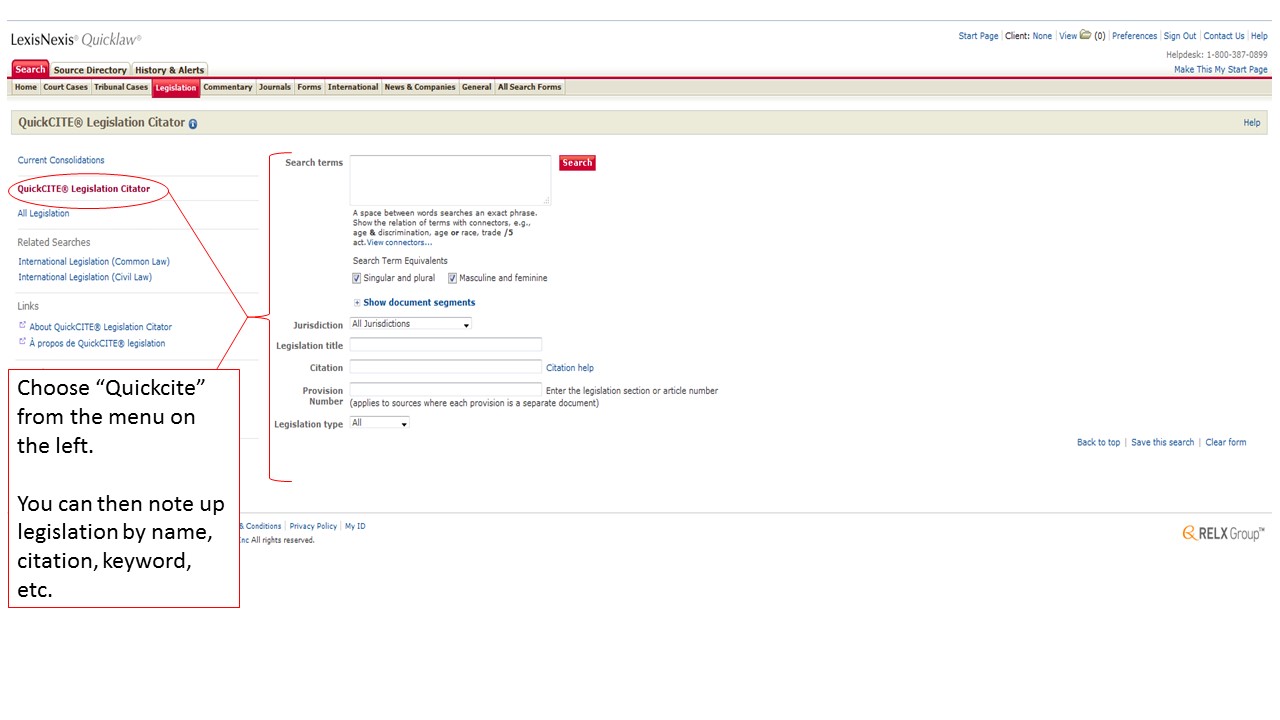The height and width of the screenshot is (720, 1280).
Task: Open the Citation help link
Action: [x=570, y=368]
